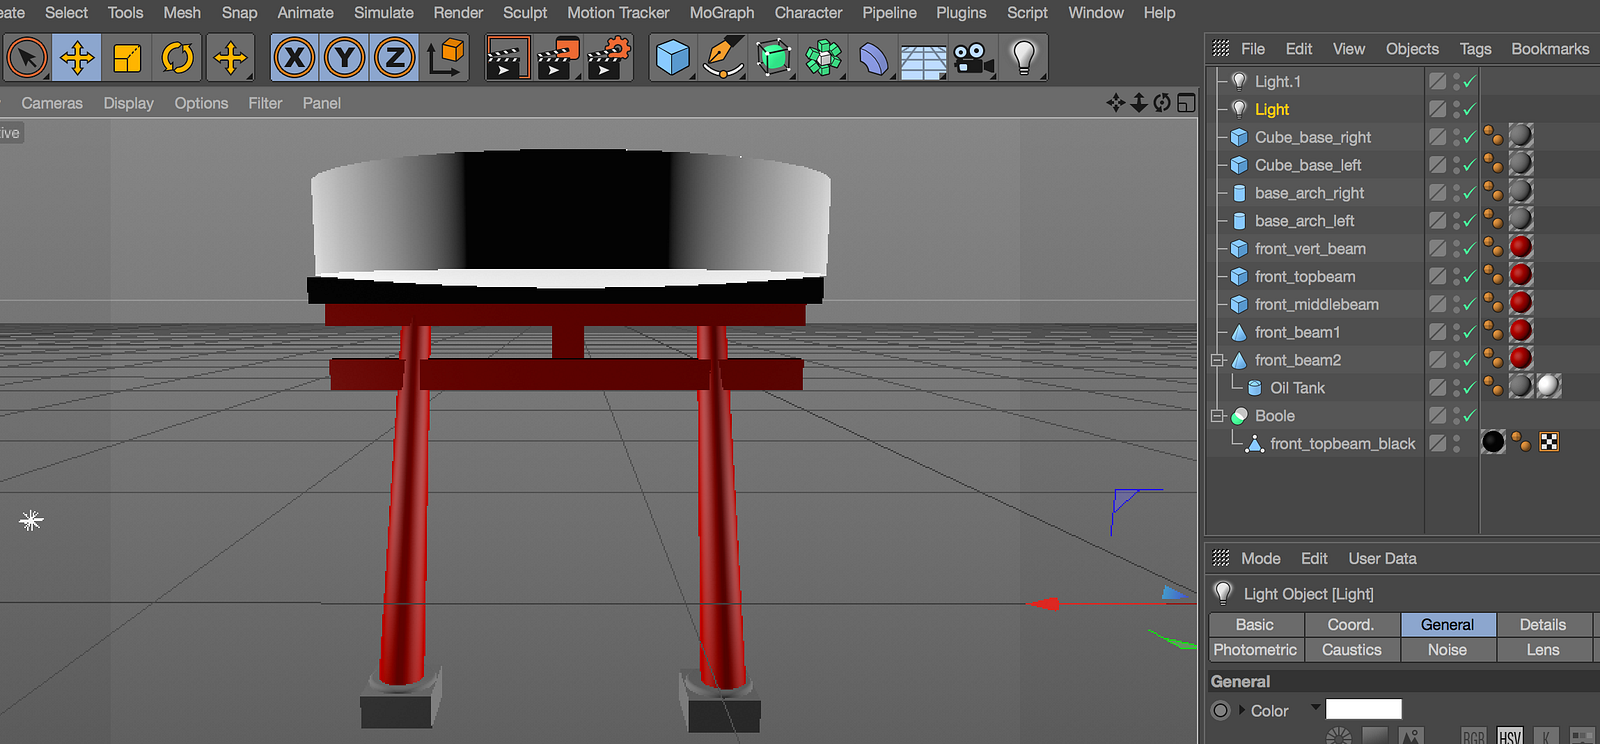Collapse the front_beam2 hierarchy

pyautogui.click(x=1217, y=360)
